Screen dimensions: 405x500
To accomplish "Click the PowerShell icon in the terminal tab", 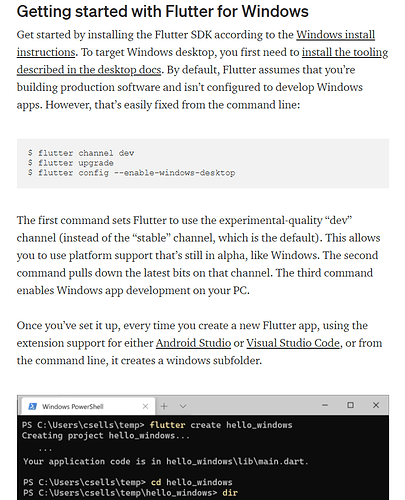I will click(x=32, y=406).
